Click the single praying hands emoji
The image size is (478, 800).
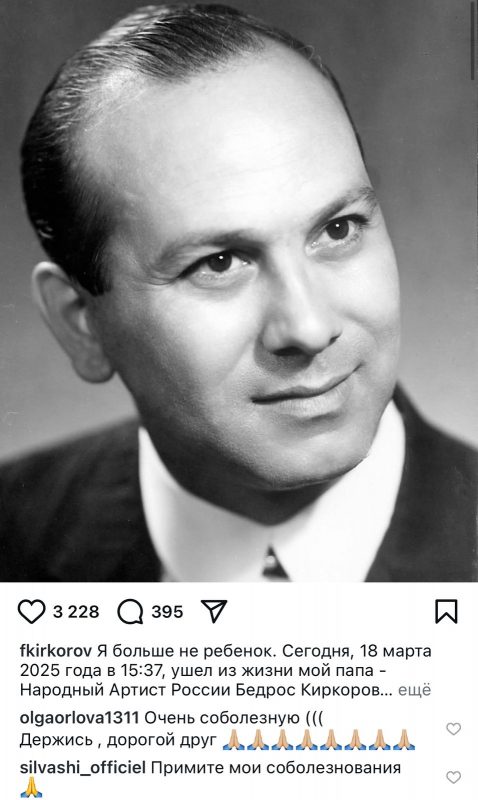[31, 788]
